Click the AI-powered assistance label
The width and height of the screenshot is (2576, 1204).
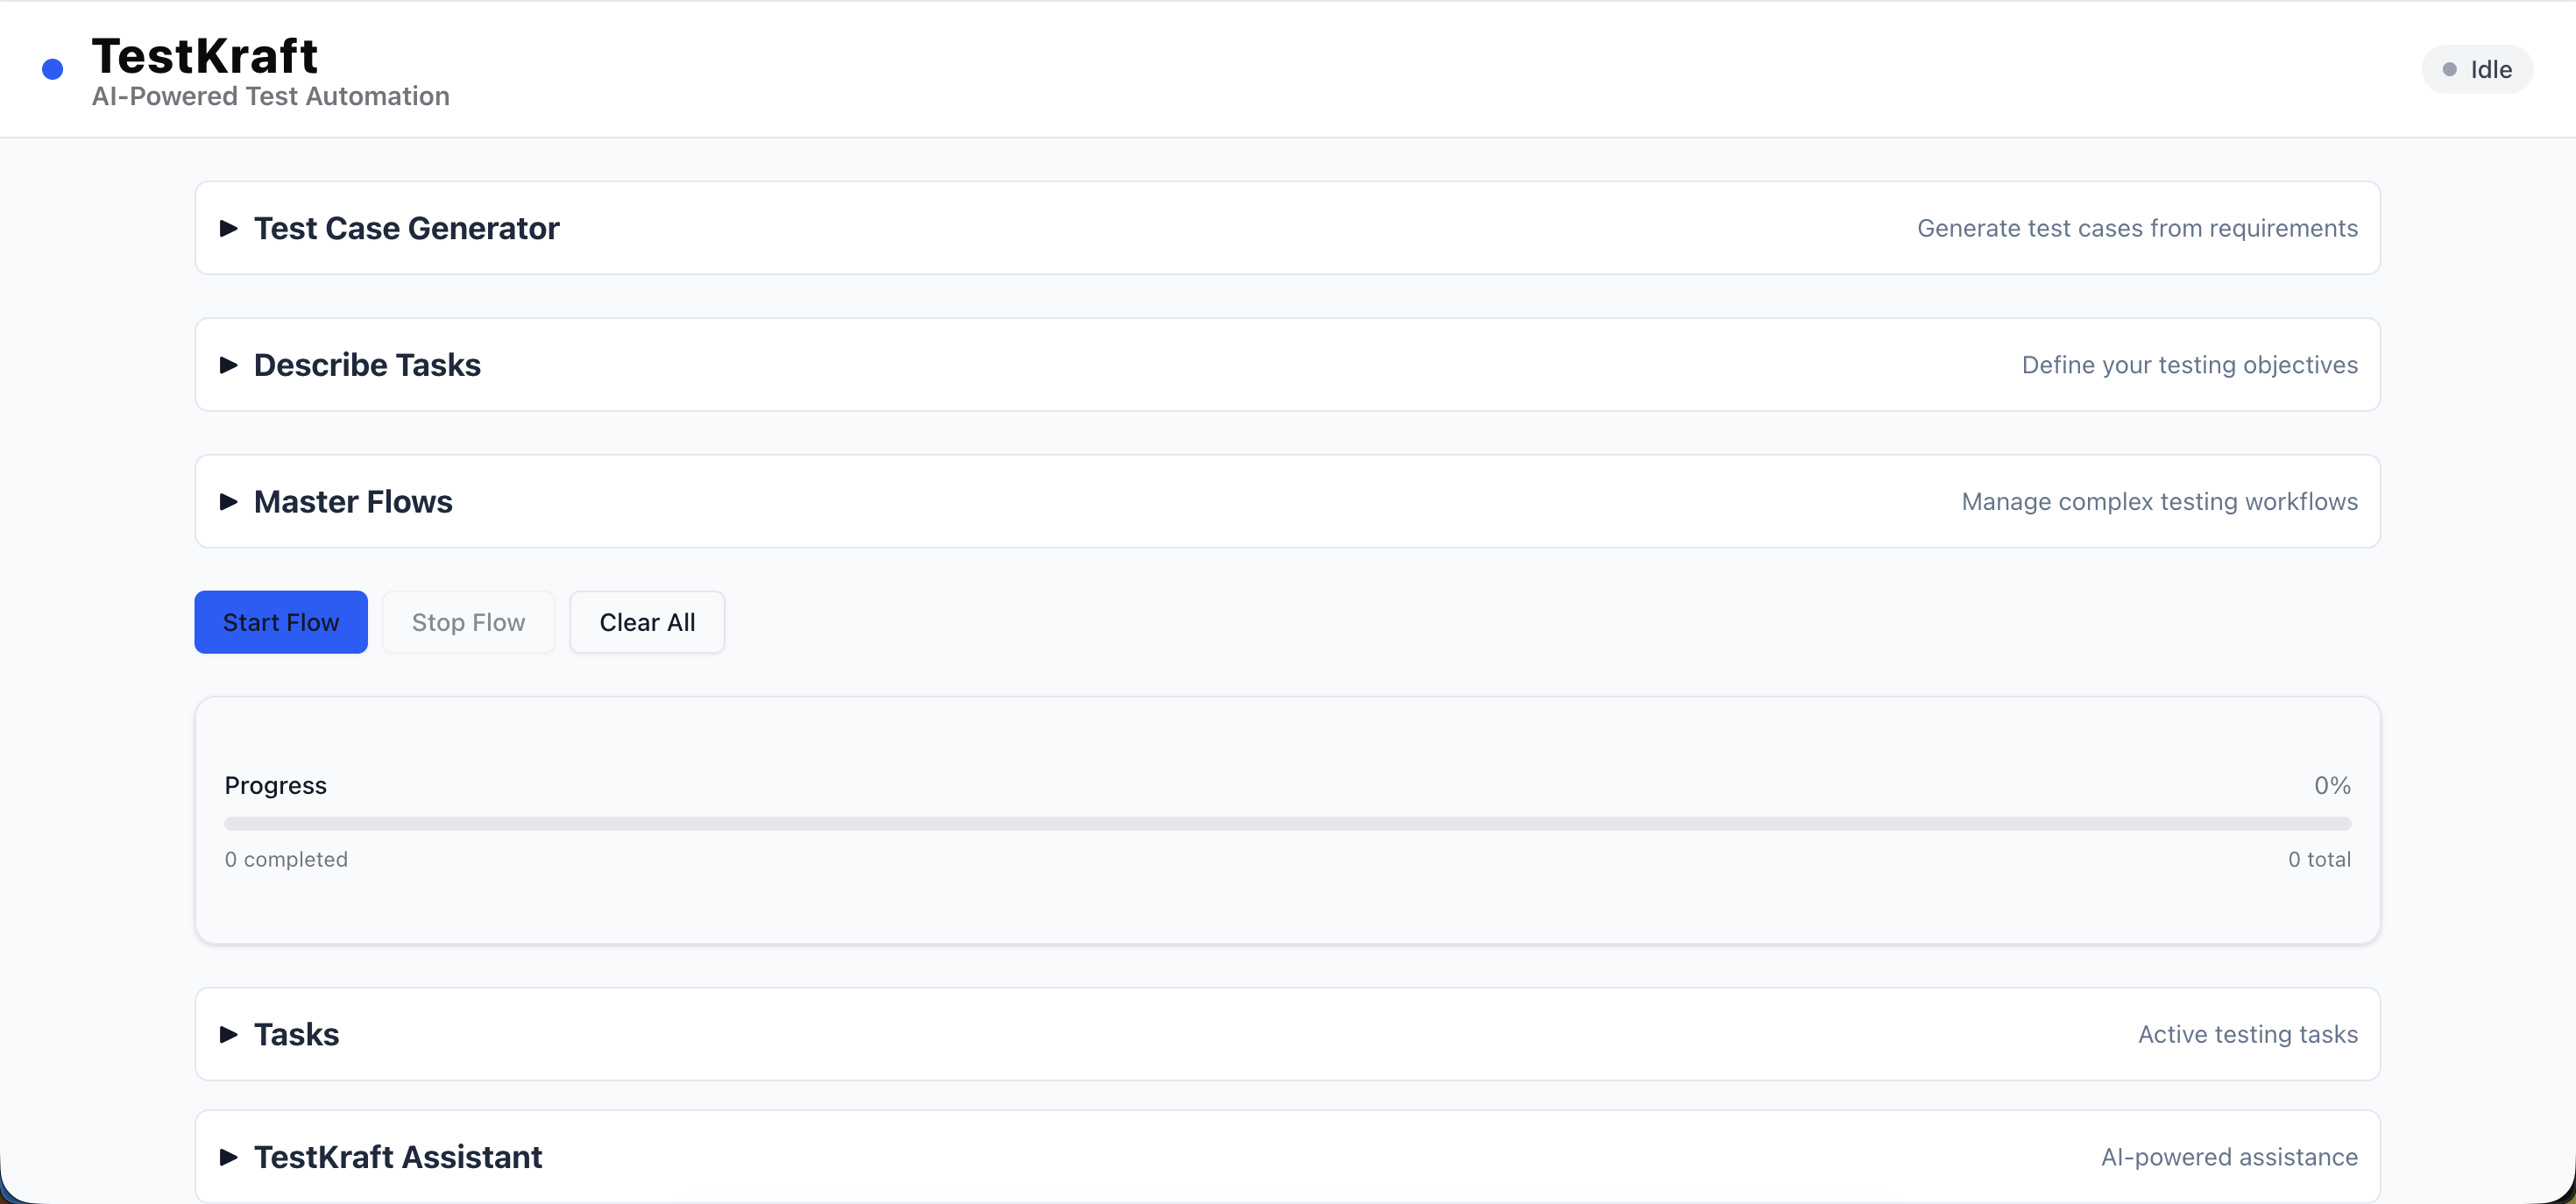(2229, 1157)
